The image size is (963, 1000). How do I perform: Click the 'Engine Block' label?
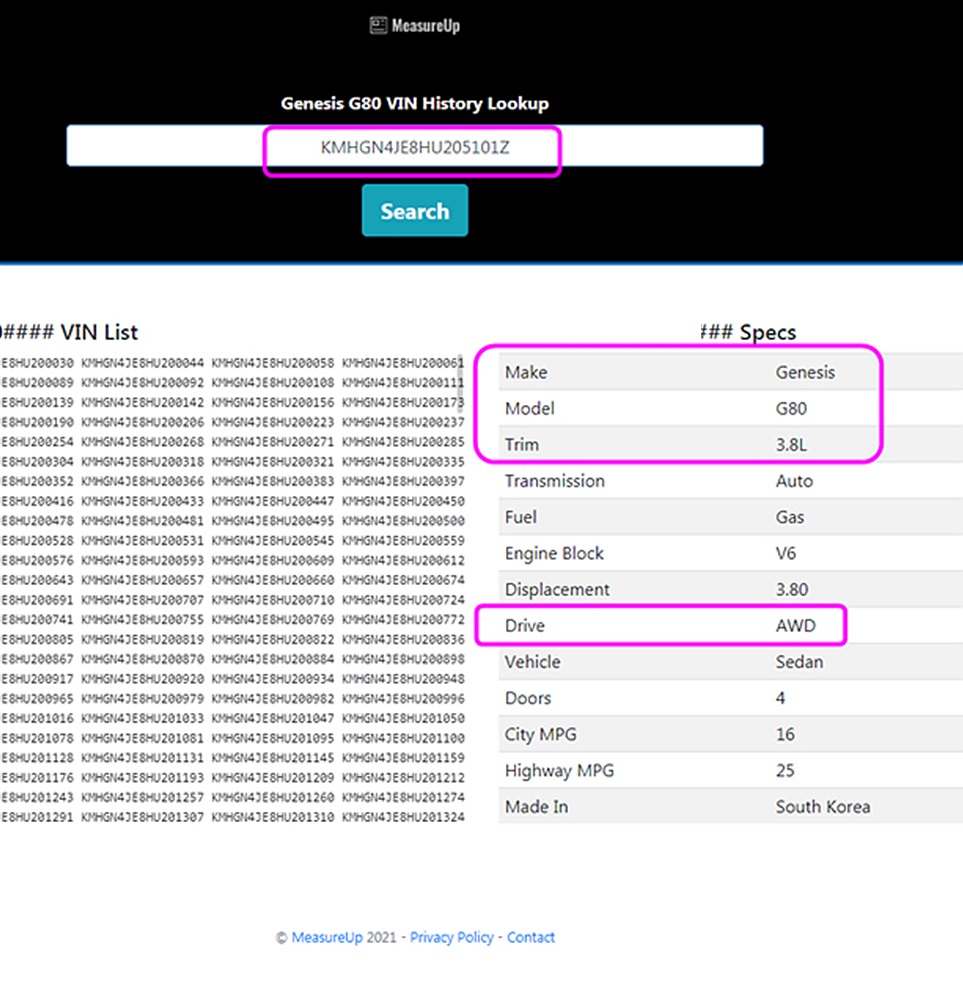(x=554, y=553)
